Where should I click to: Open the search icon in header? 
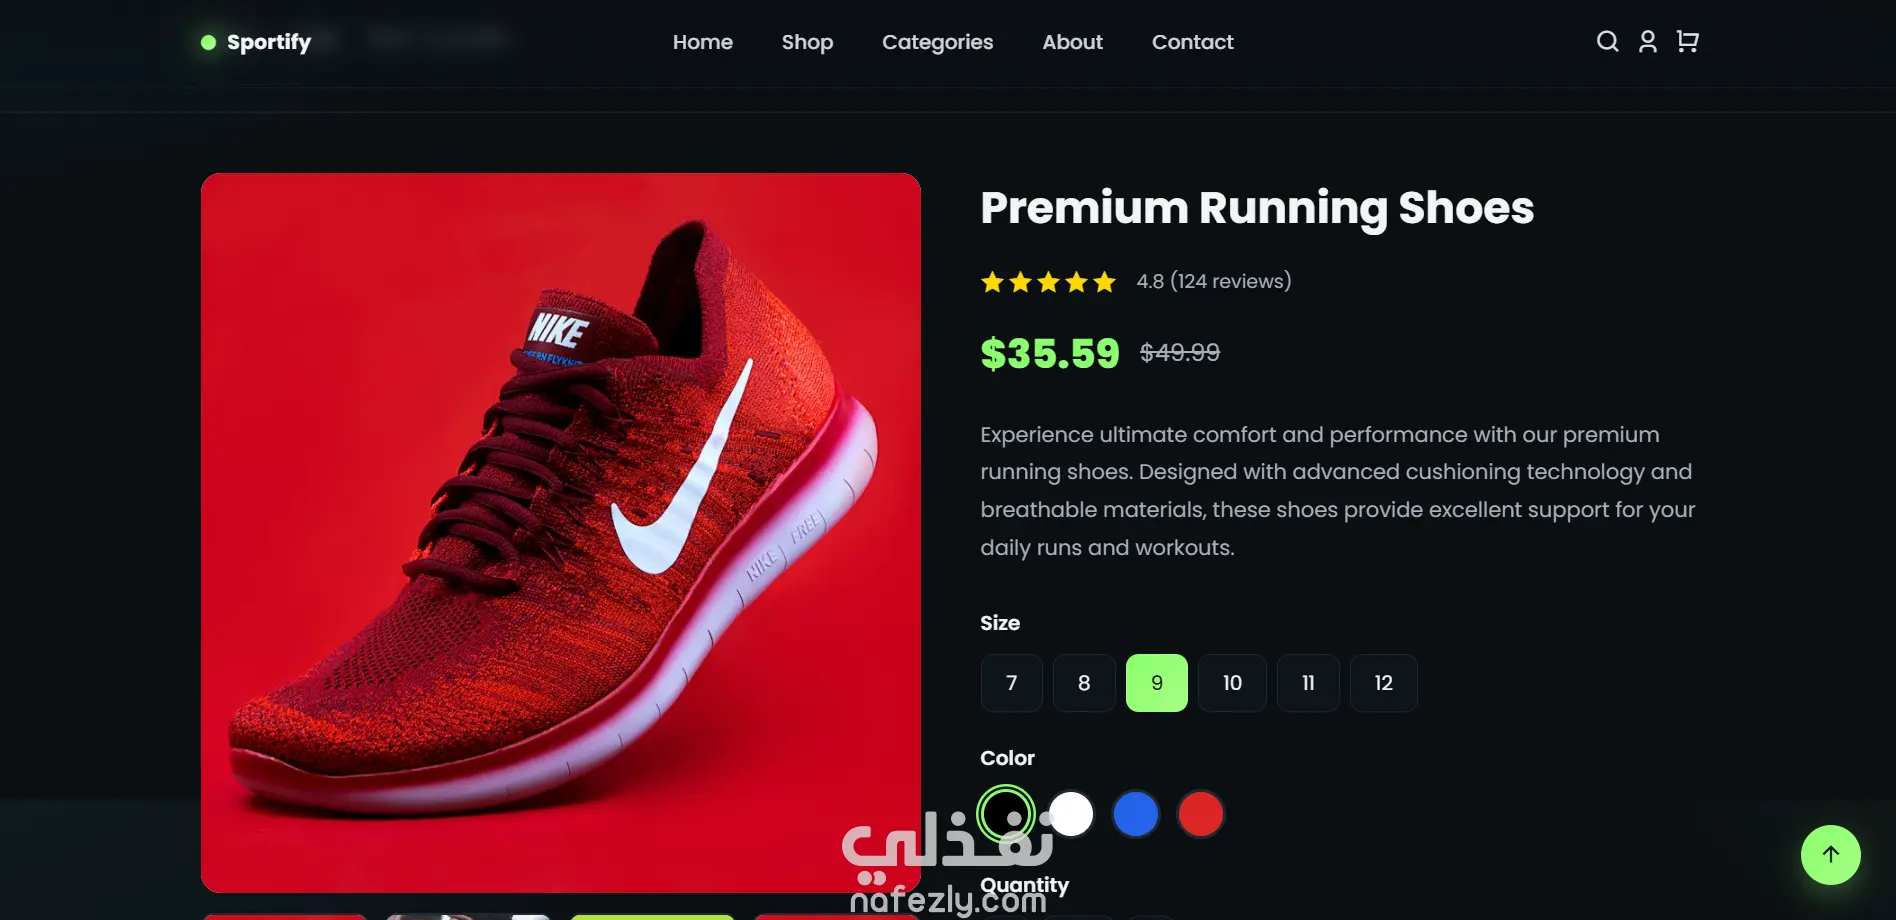(1607, 41)
